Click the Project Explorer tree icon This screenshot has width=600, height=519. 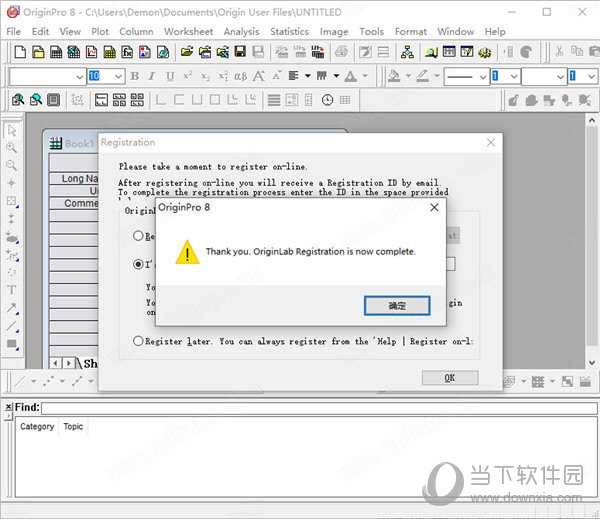click(407, 52)
